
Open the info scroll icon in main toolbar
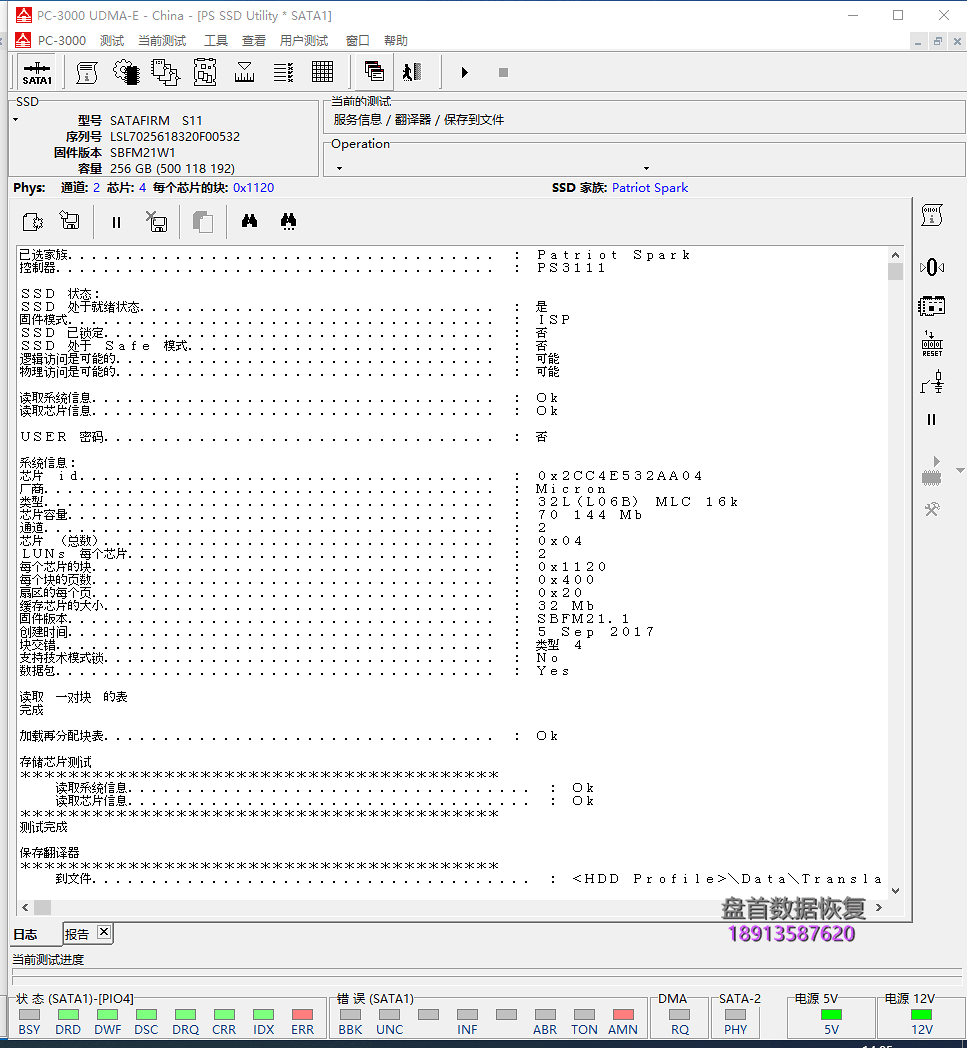86,72
